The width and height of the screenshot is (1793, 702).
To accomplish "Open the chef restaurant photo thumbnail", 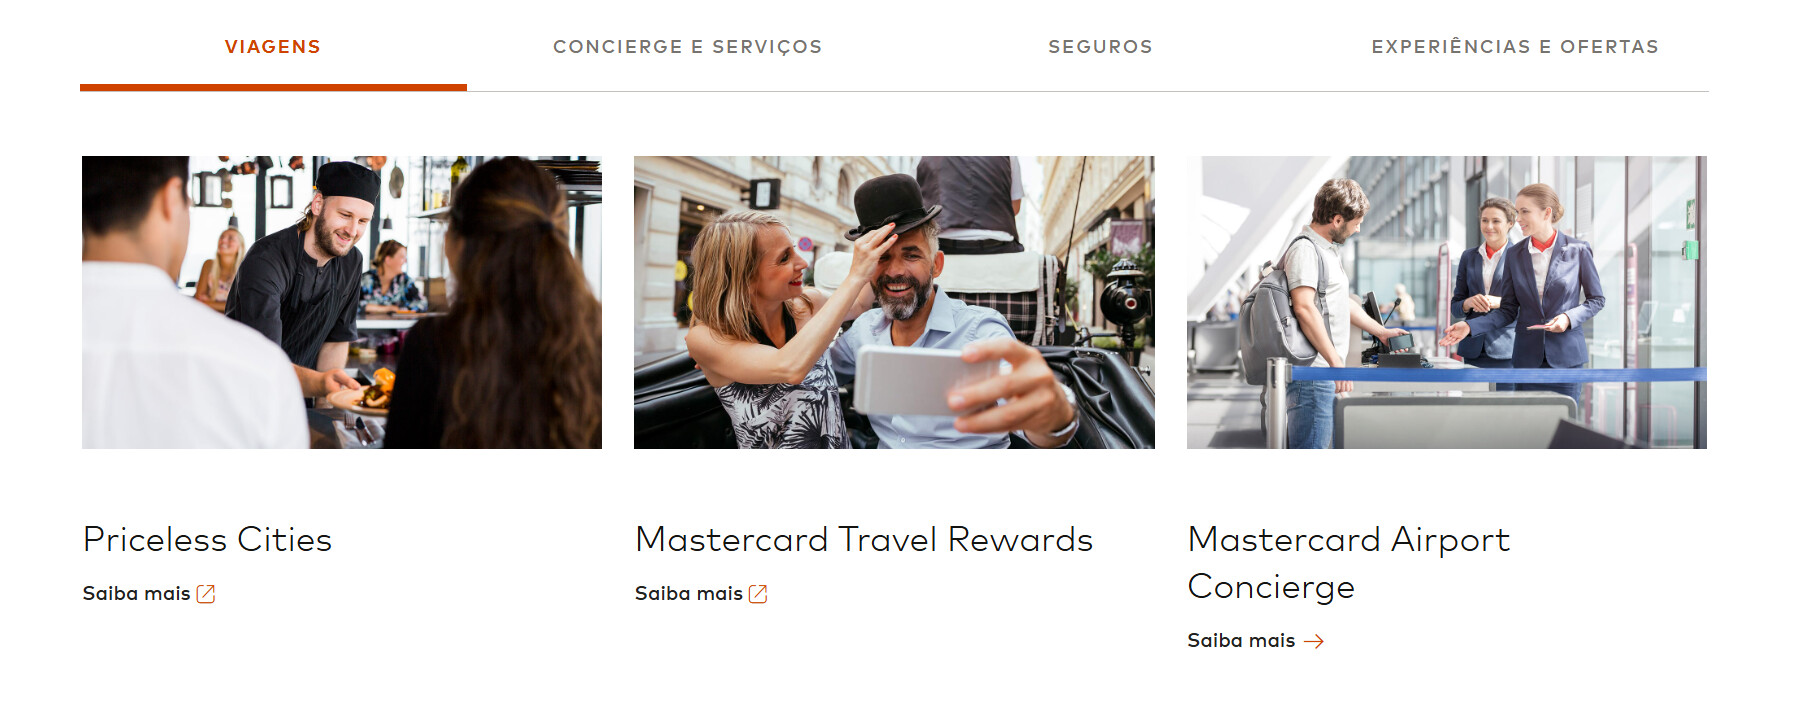I will point(342,302).
